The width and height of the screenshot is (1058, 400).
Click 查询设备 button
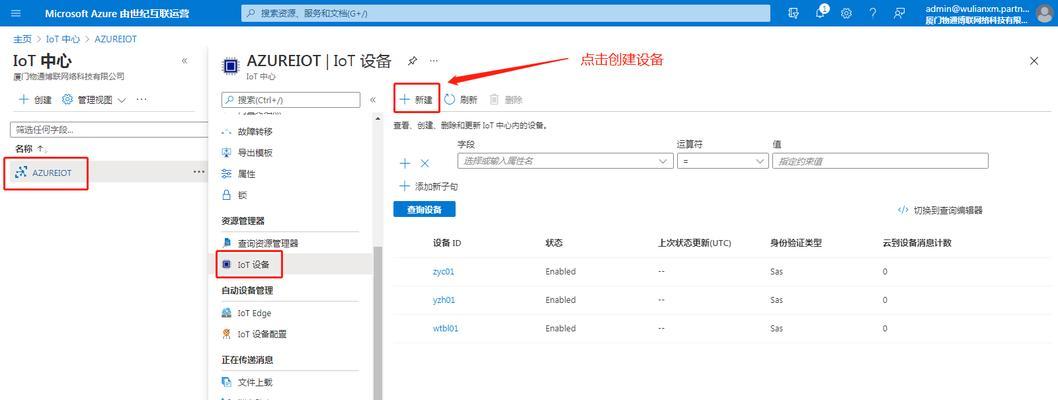[424, 210]
